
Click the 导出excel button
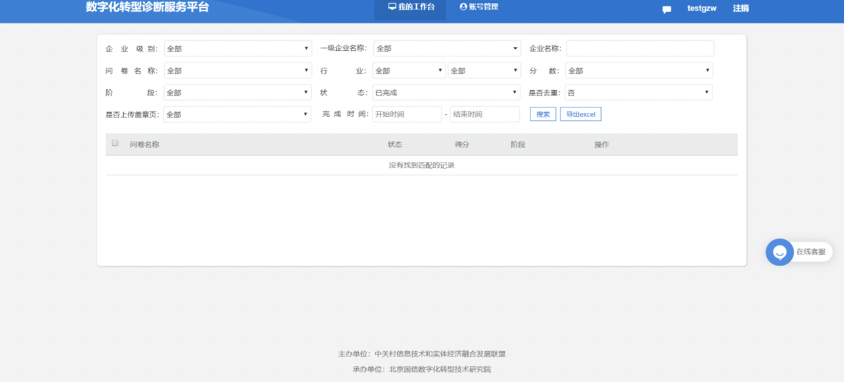[x=581, y=114]
